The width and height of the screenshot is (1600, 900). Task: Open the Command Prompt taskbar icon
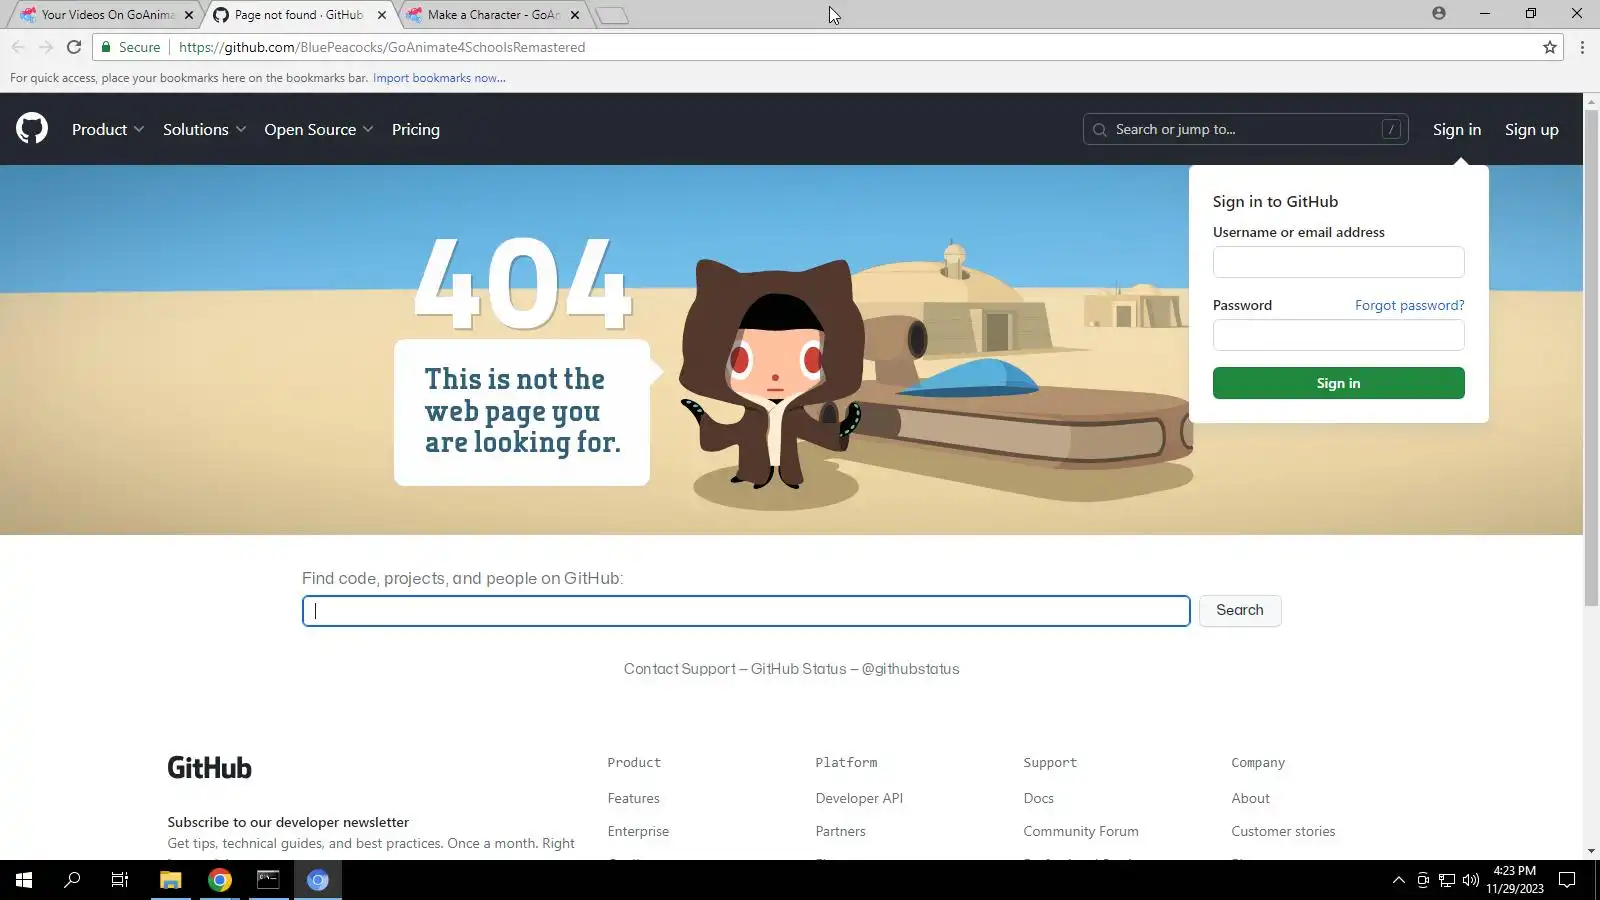(x=269, y=880)
